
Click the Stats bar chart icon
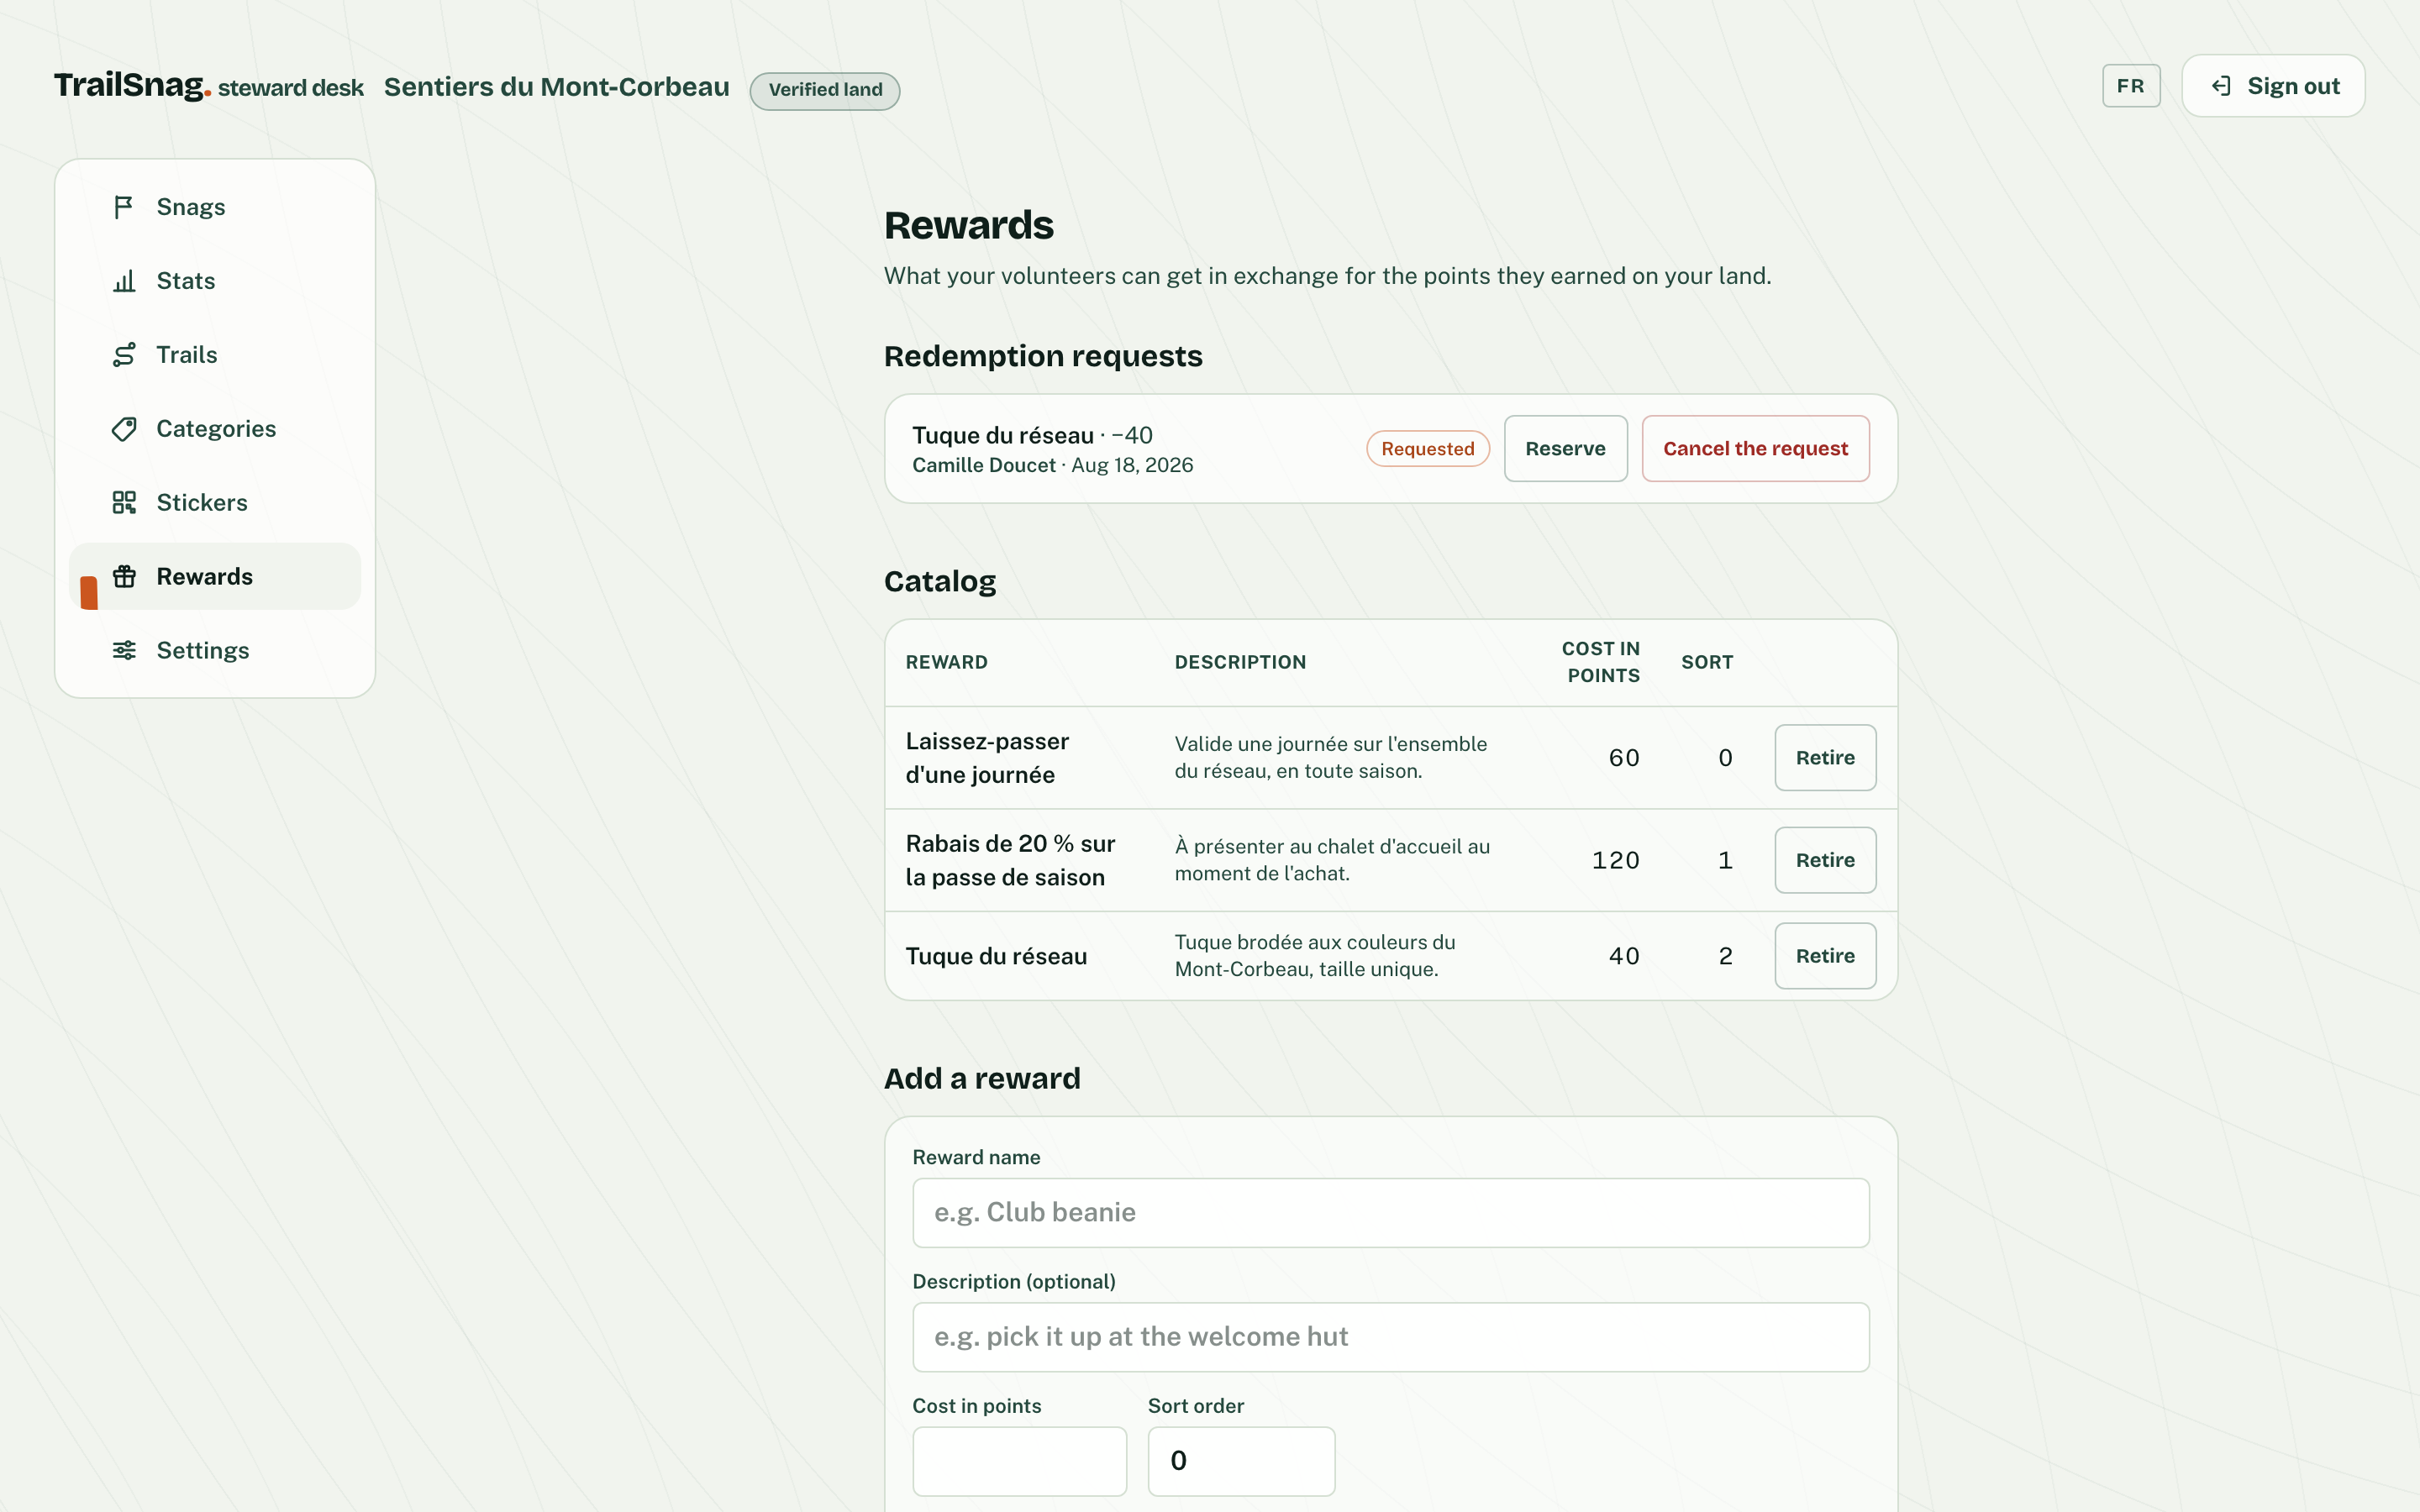click(123, 281)
